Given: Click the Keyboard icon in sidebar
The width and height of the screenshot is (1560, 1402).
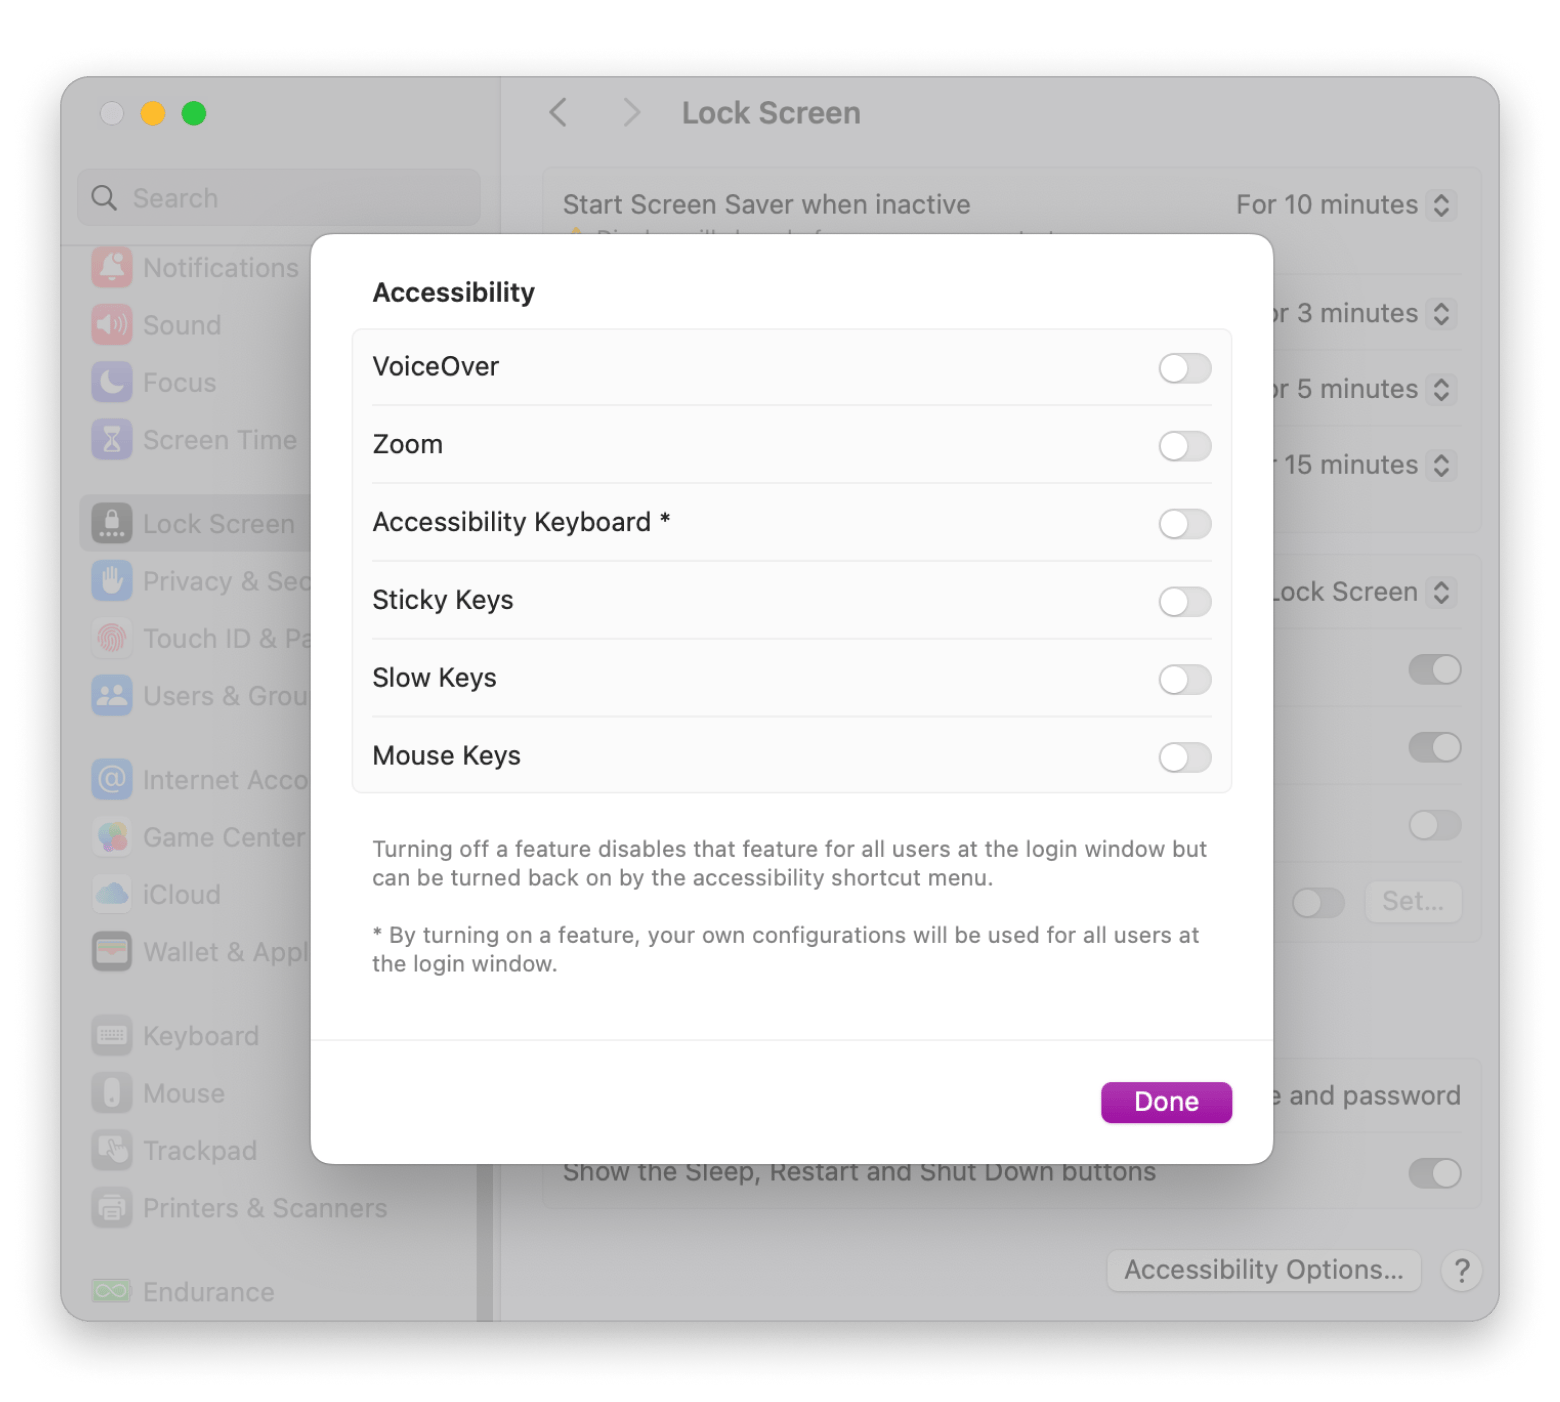Looking at the screenshot, I should [112, 1036].
